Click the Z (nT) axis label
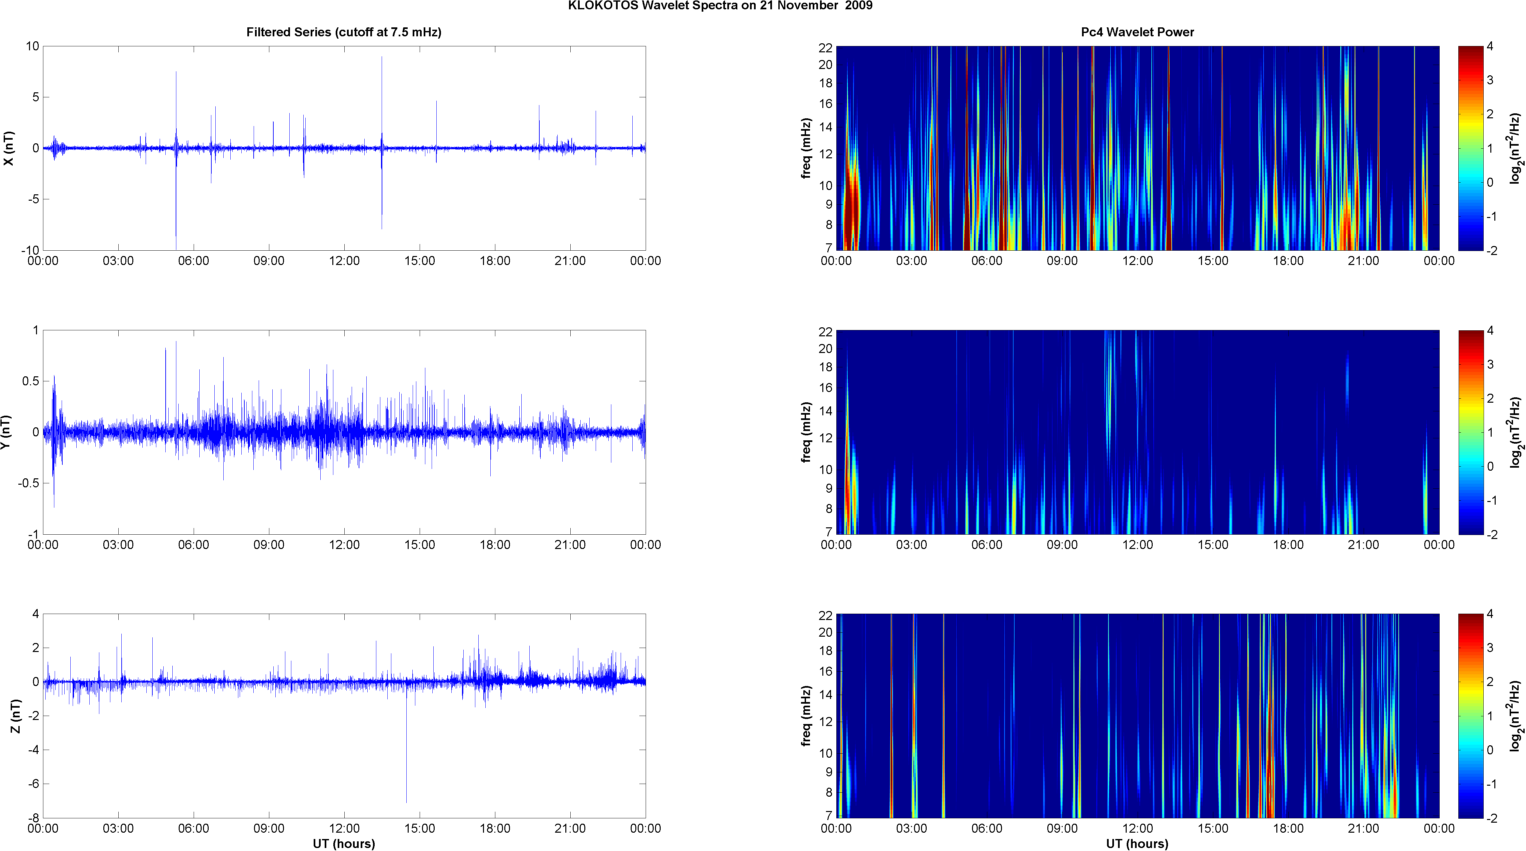Image resolution: width=1526 pixels, height=851 pixels. 14,716
